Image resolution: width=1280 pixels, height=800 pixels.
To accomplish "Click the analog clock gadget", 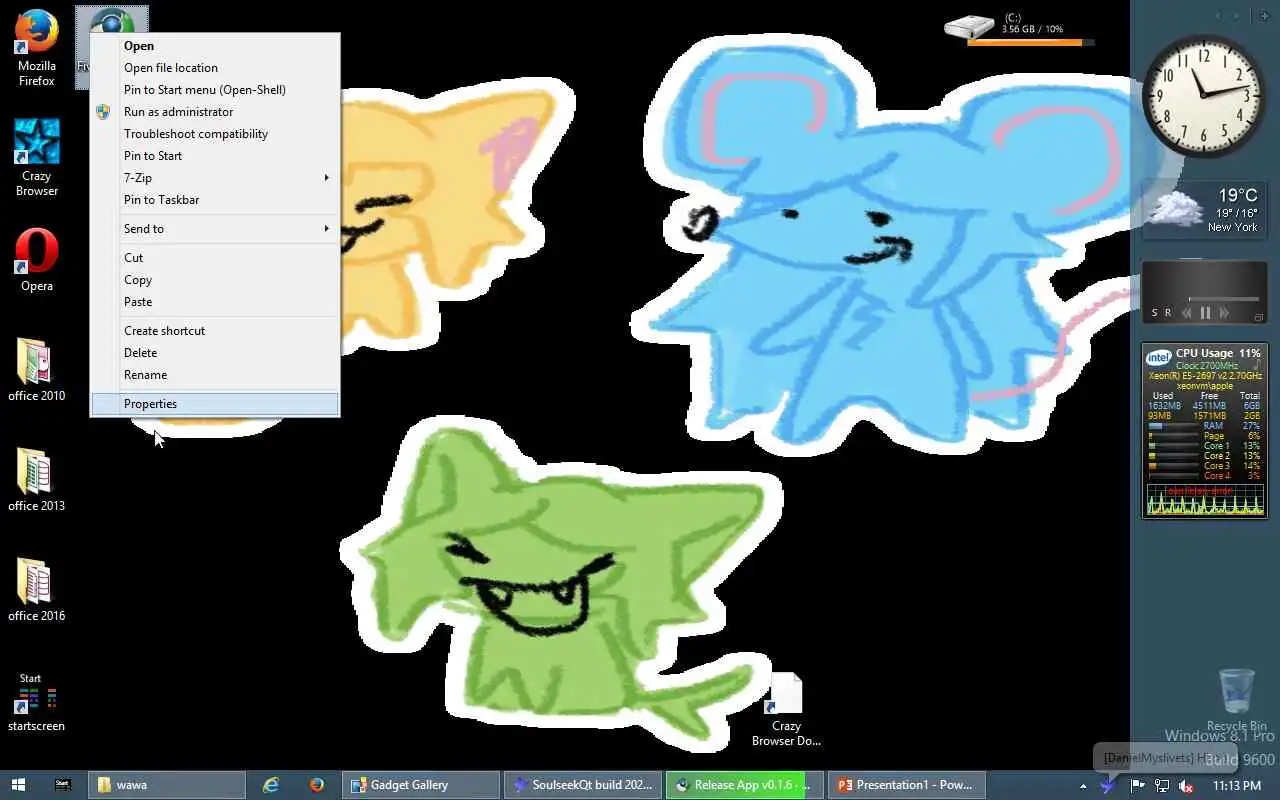I will click(x=1204, y=96).
